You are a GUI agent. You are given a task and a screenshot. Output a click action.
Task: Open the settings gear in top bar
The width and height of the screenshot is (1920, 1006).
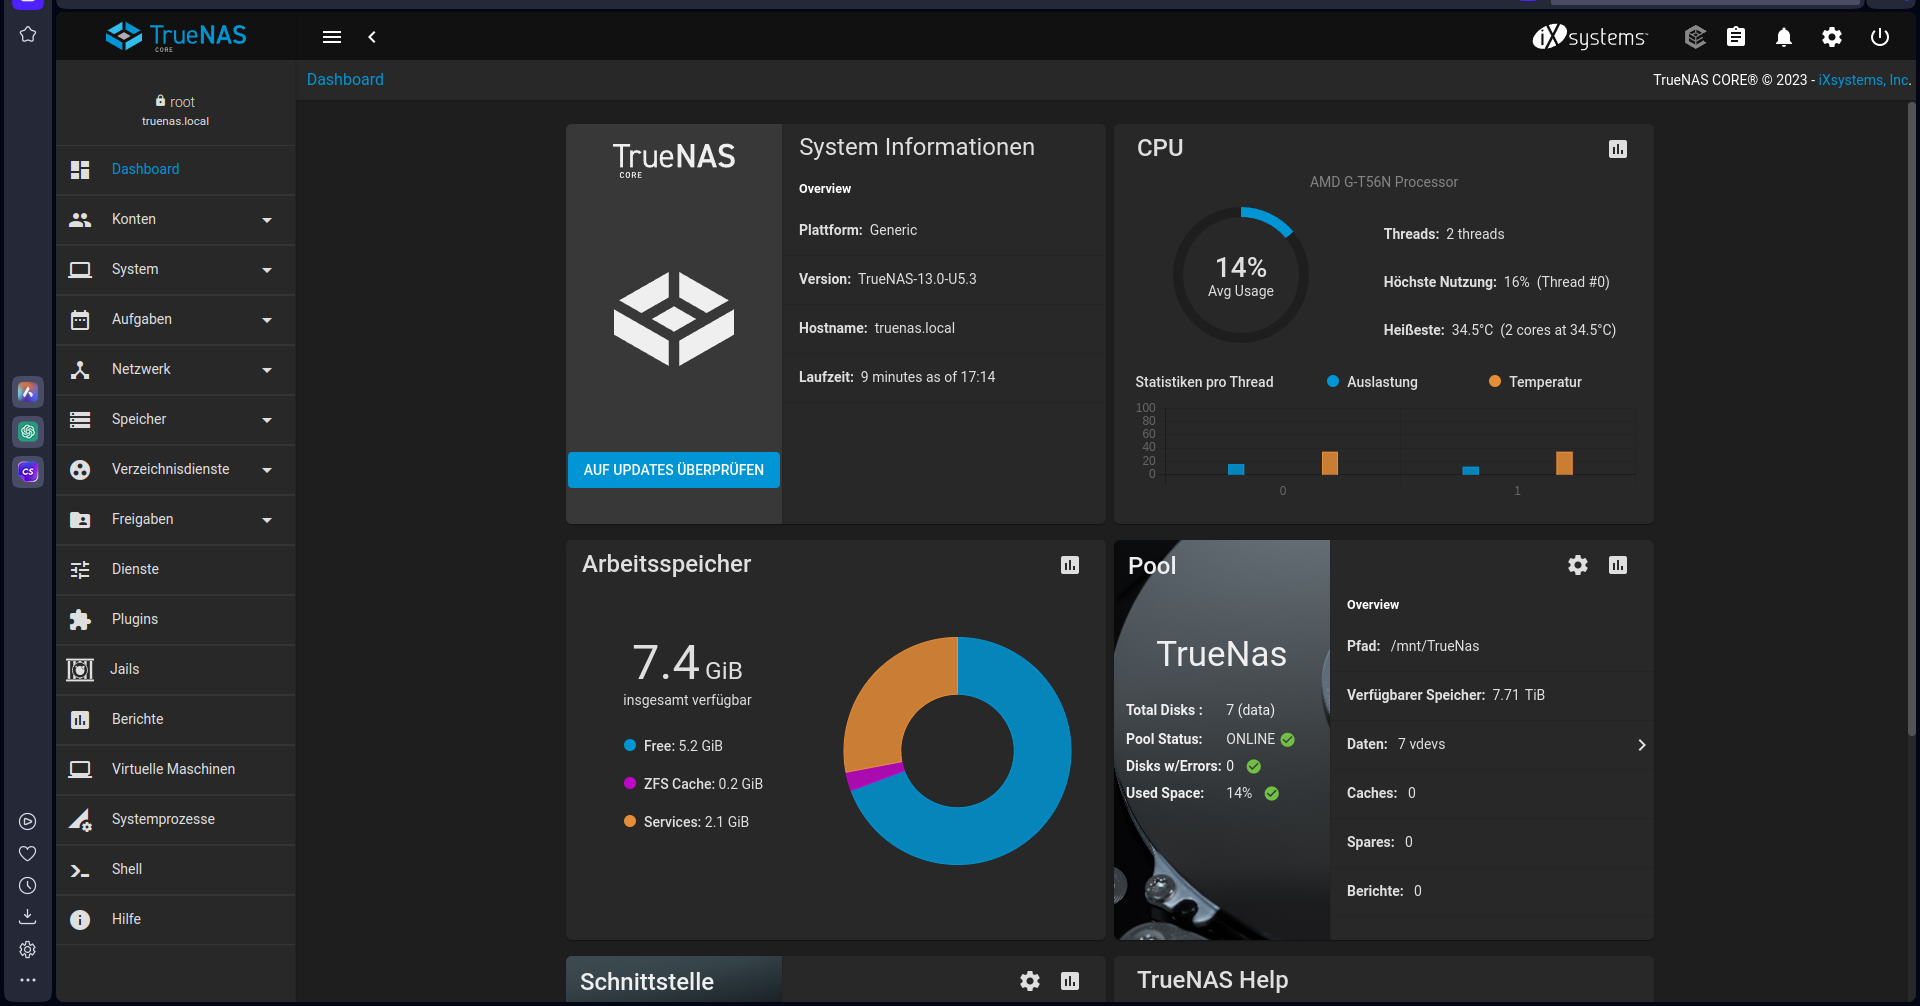pyautogui.click(x=1832, y=37)
